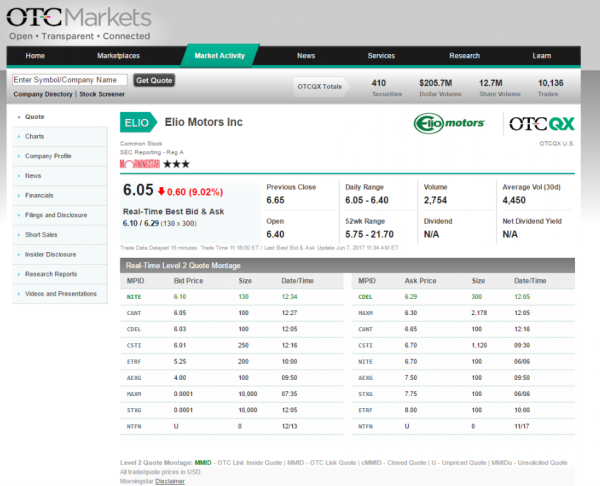Image resolution: width=600 pixels, height=486 pixels.
Task: Select the ETRF ask row at 8.00
Action: pos(463,410)
